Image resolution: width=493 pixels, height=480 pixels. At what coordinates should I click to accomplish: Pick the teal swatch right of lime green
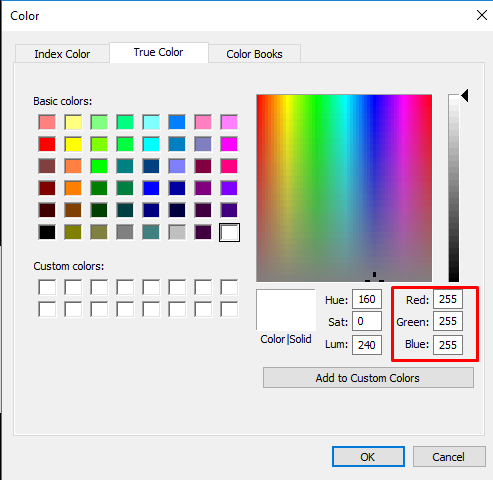(x=125, y=166)
